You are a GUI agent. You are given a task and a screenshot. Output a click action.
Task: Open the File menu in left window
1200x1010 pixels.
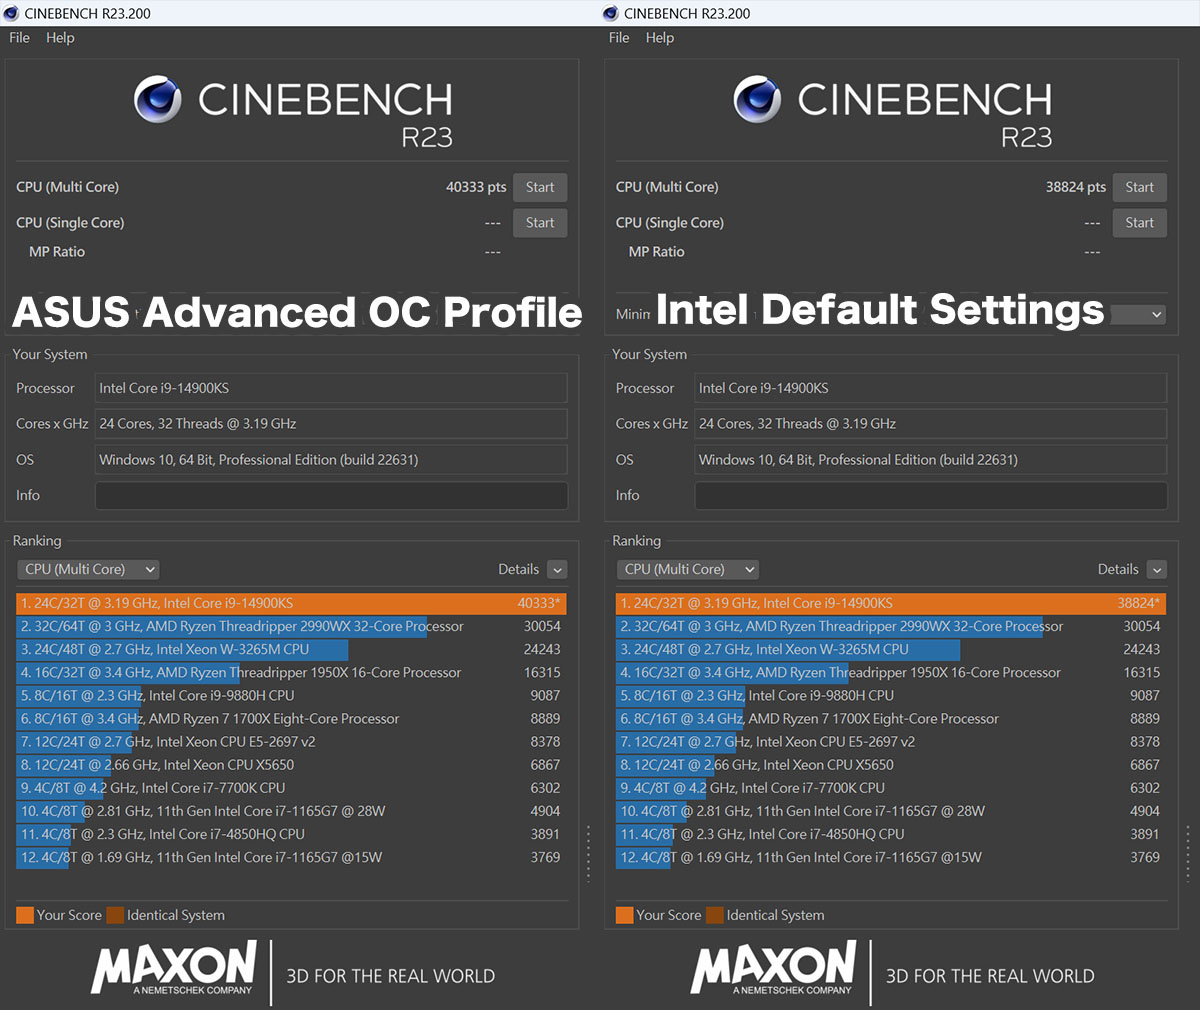pyautogui.click(x=19, y=37)
